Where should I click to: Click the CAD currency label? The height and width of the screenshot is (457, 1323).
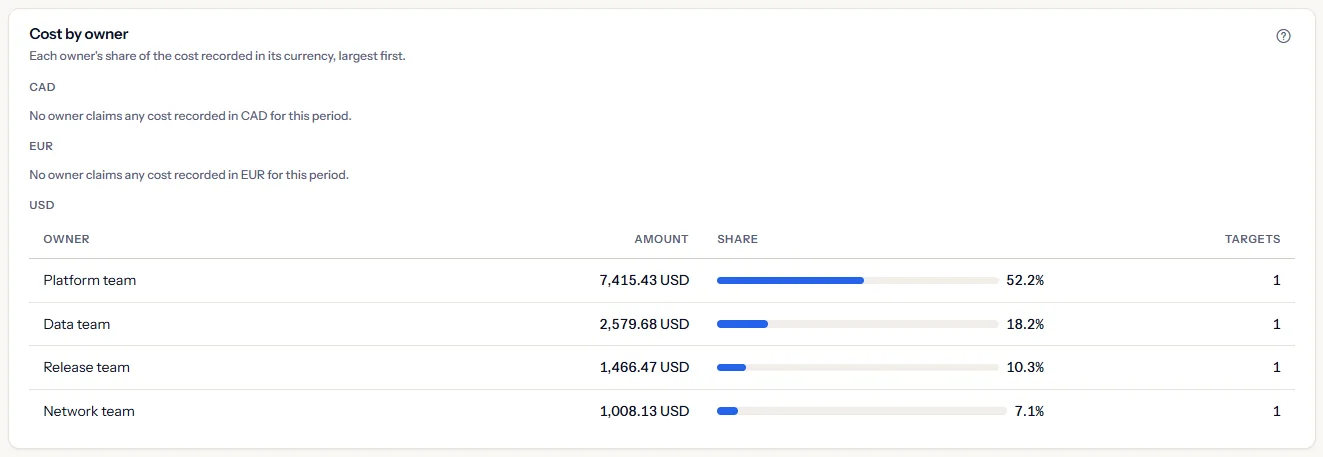tap(42, 87)
